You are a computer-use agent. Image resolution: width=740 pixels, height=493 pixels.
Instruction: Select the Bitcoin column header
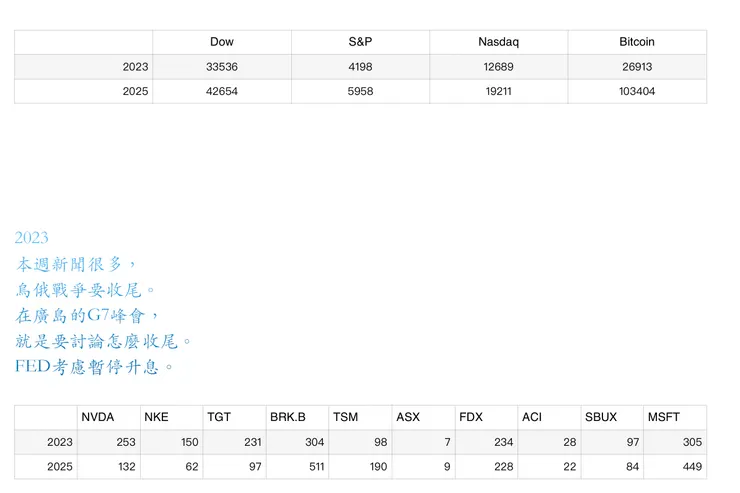point(637,42)
